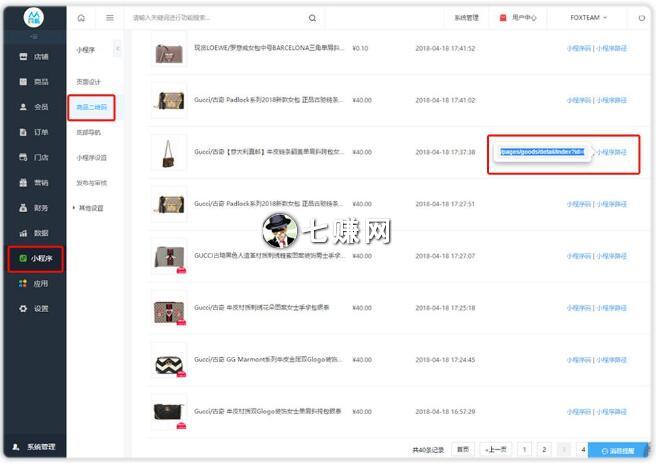Screen dimensions: 656x463
Task: Collapse the 小程序 submenu panel arrow
Action: (117, 49)
